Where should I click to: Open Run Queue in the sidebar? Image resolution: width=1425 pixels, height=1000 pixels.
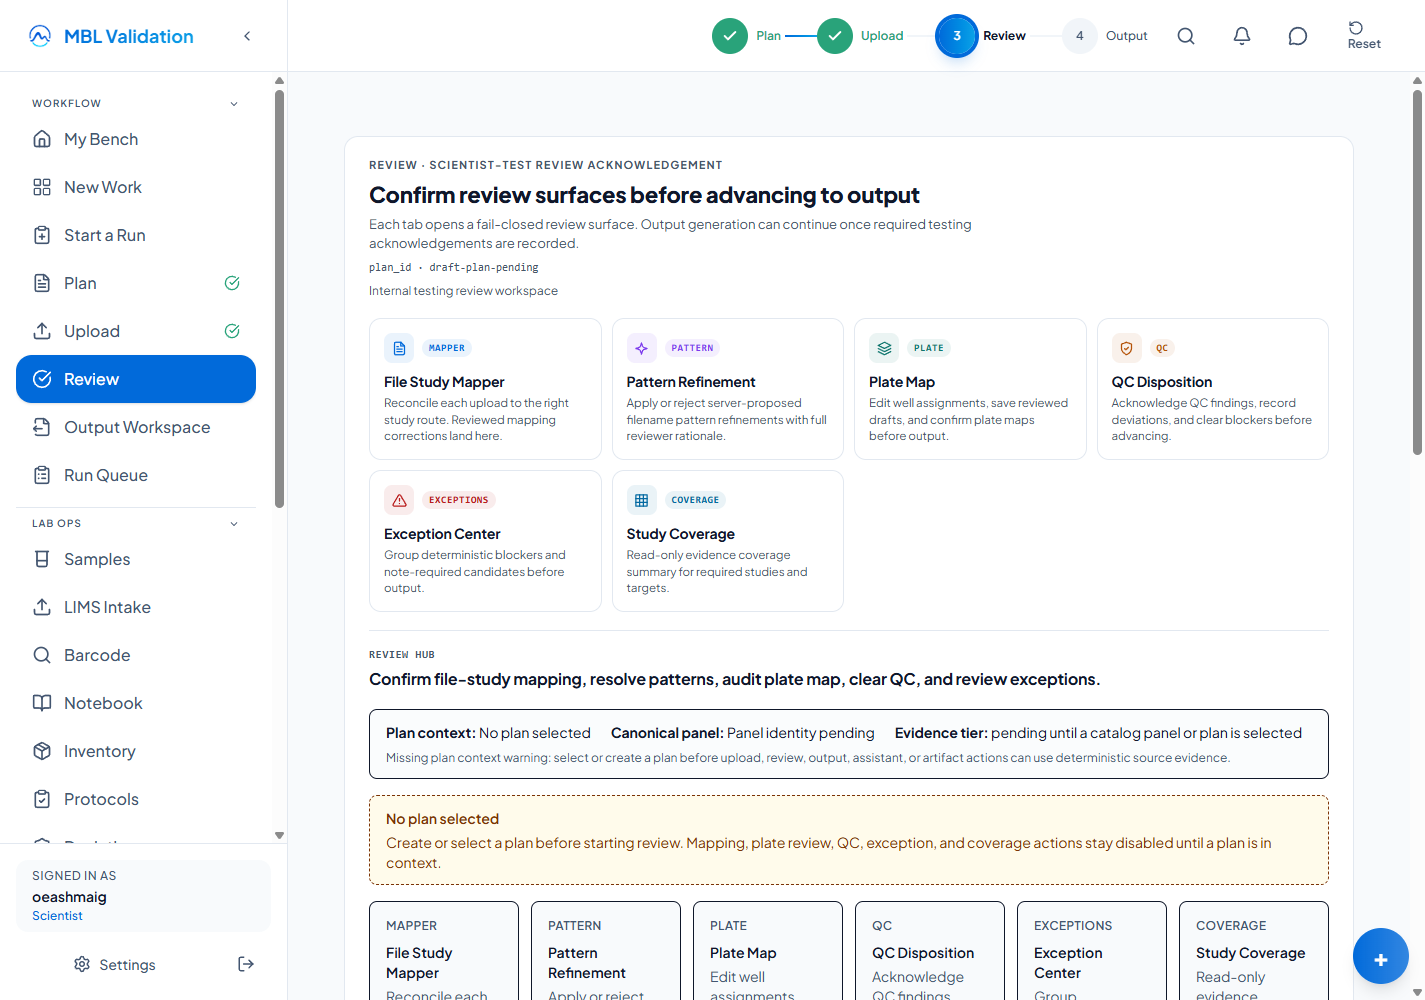pyautogui.click(x=136, y=475)
